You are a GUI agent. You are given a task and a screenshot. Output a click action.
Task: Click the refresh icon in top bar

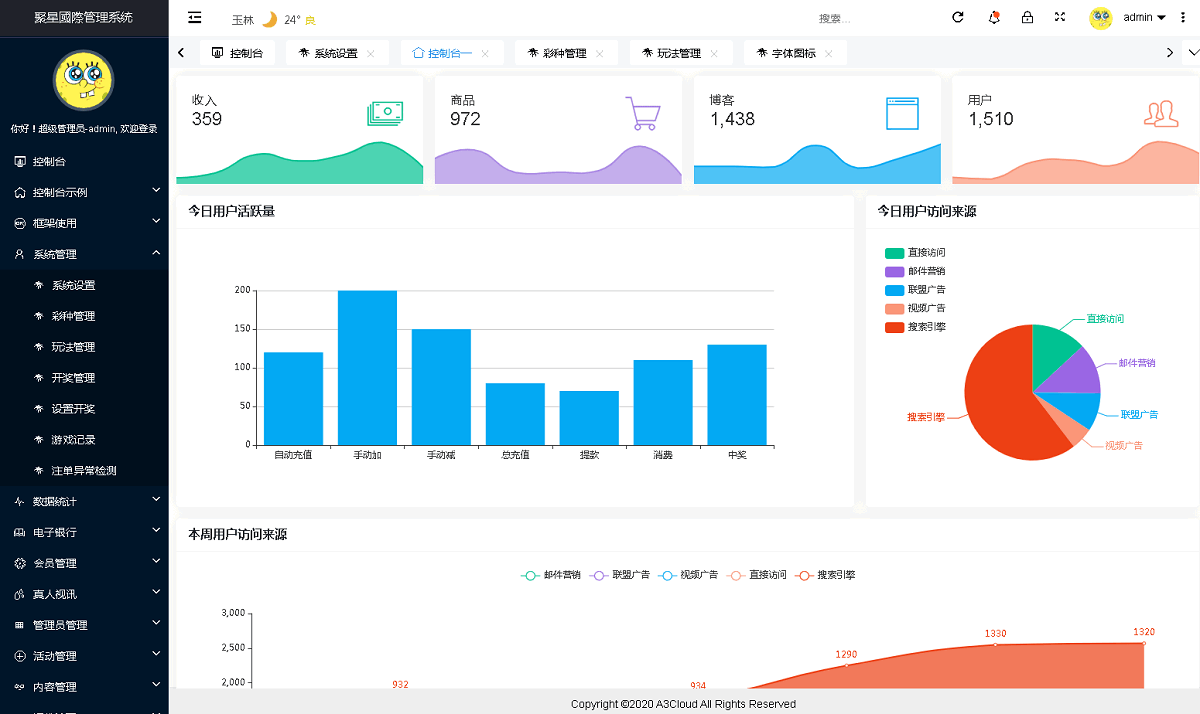click(958, 18)
